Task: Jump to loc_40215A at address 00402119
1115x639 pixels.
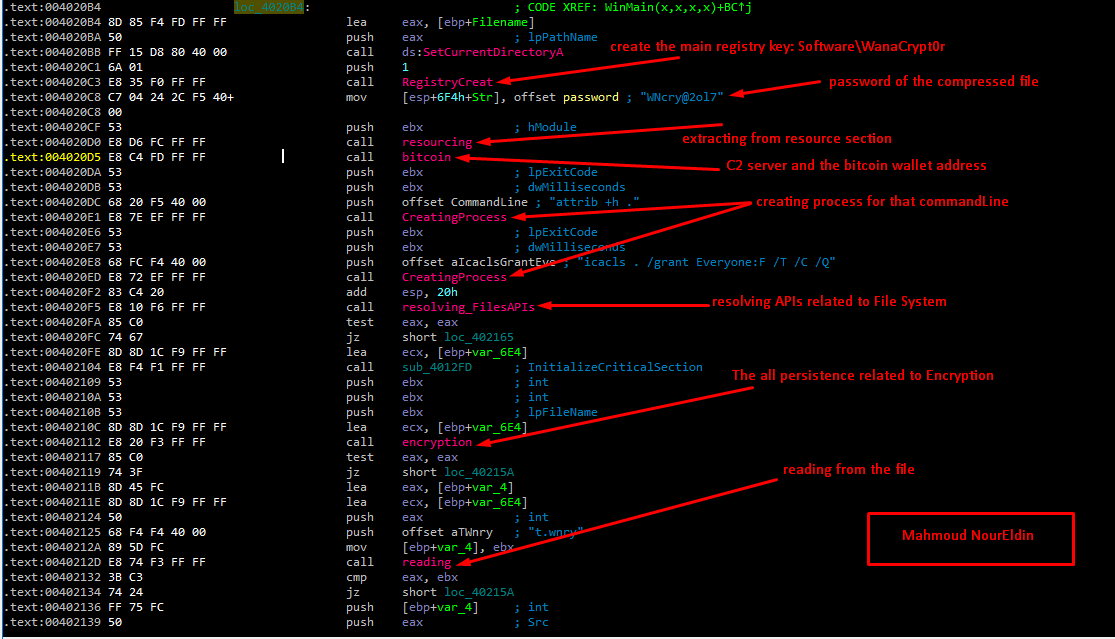Action: 479,472
